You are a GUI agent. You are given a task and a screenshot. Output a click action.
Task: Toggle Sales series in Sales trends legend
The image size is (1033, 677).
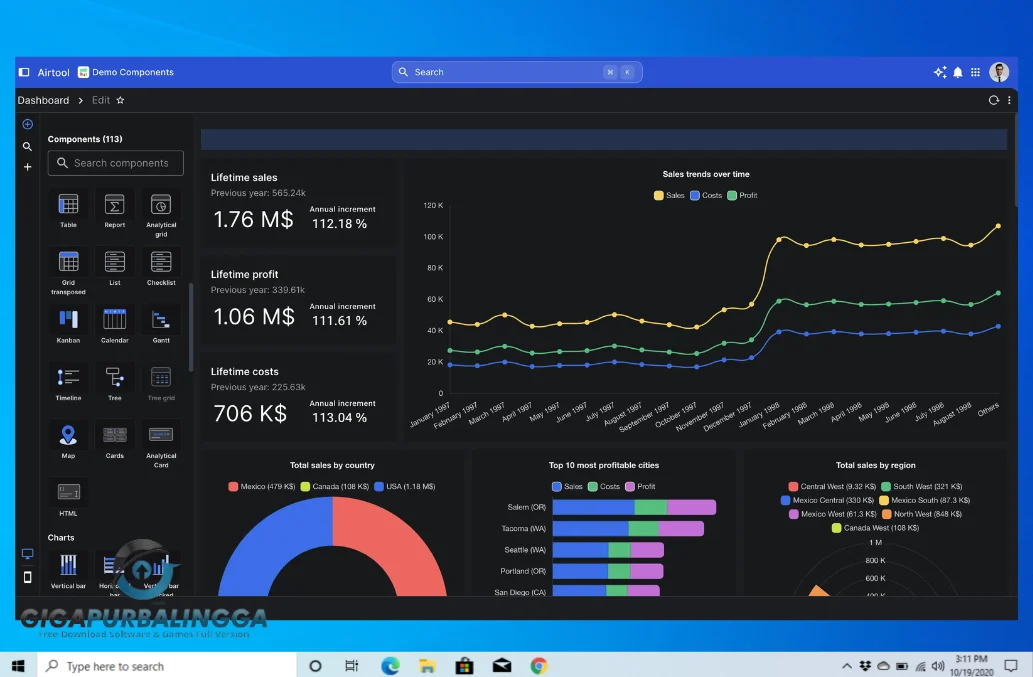[669, 196]
